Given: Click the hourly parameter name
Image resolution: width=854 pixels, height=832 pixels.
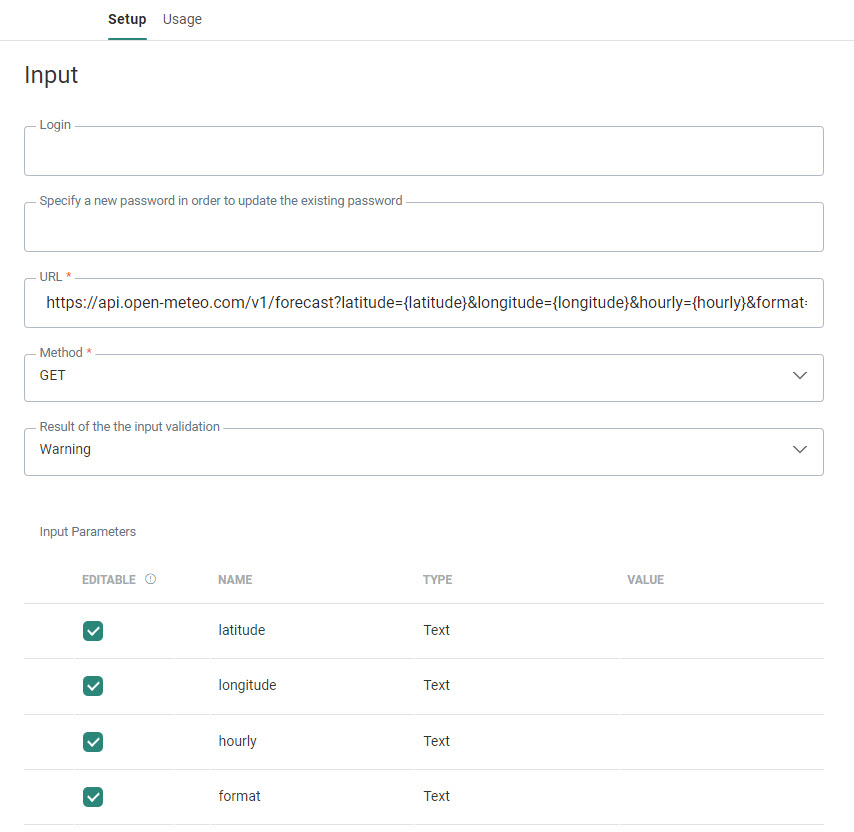Looking at the screenshot, I should click(x=237, y=741).
